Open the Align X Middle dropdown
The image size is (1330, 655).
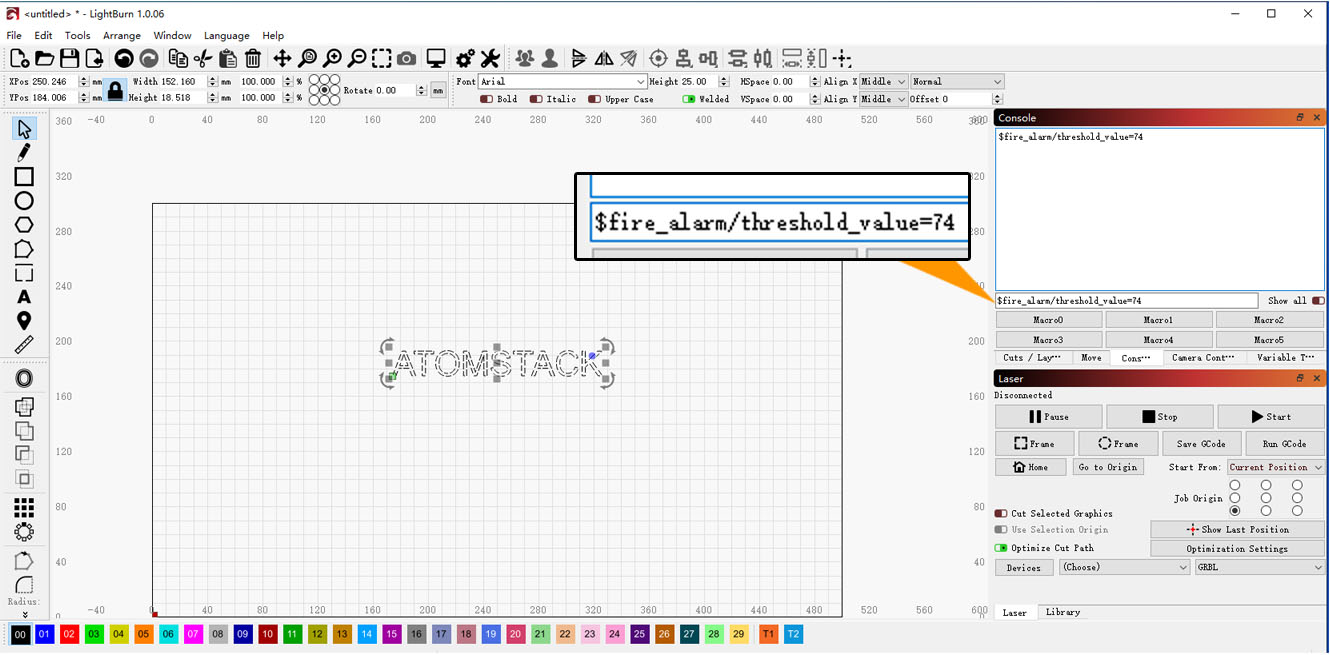click(x=884, y=82)
